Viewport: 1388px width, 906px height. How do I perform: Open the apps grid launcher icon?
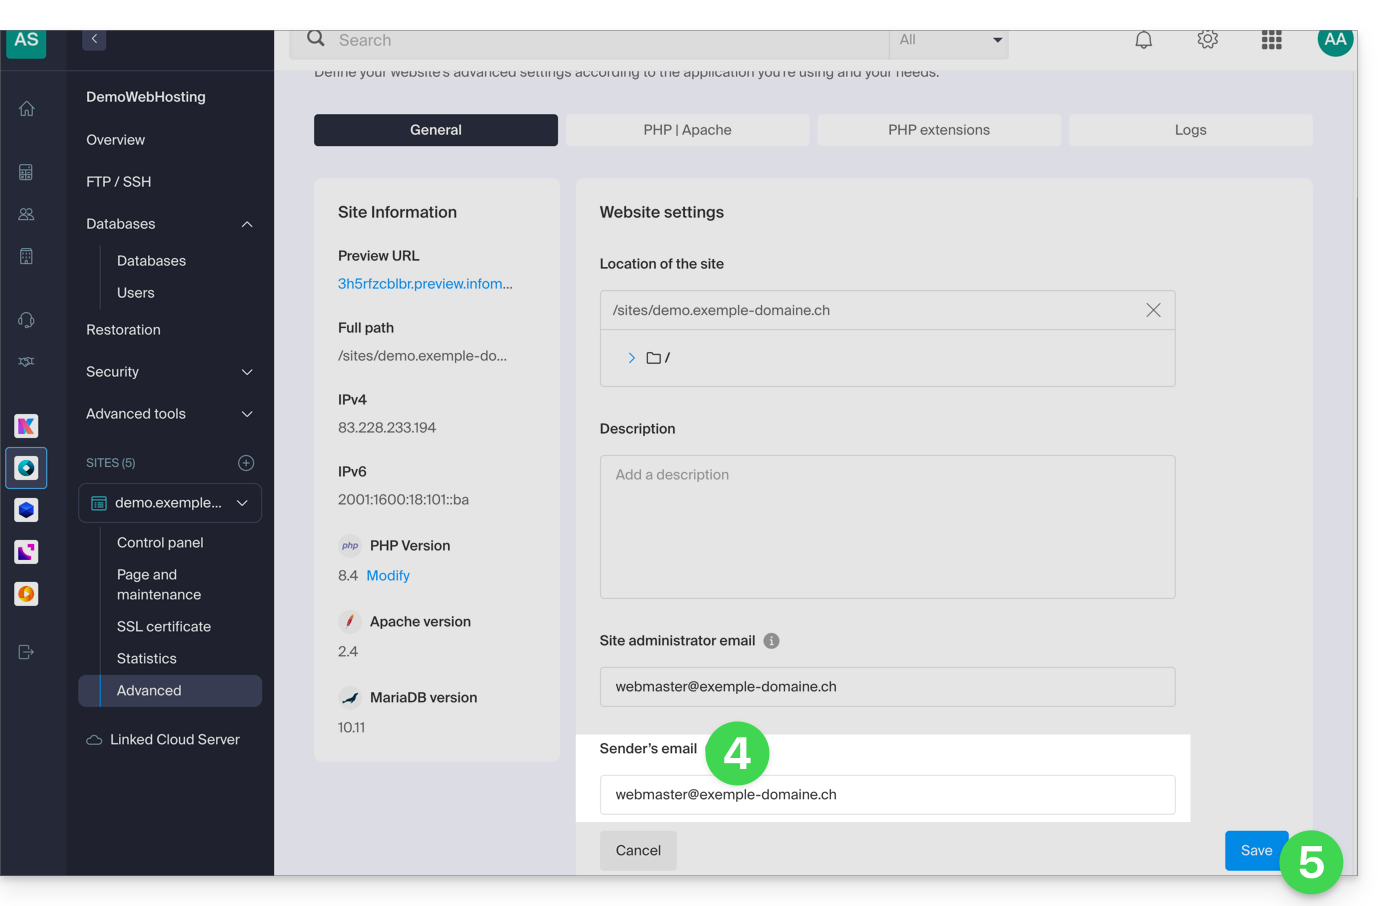point(1271,40)
